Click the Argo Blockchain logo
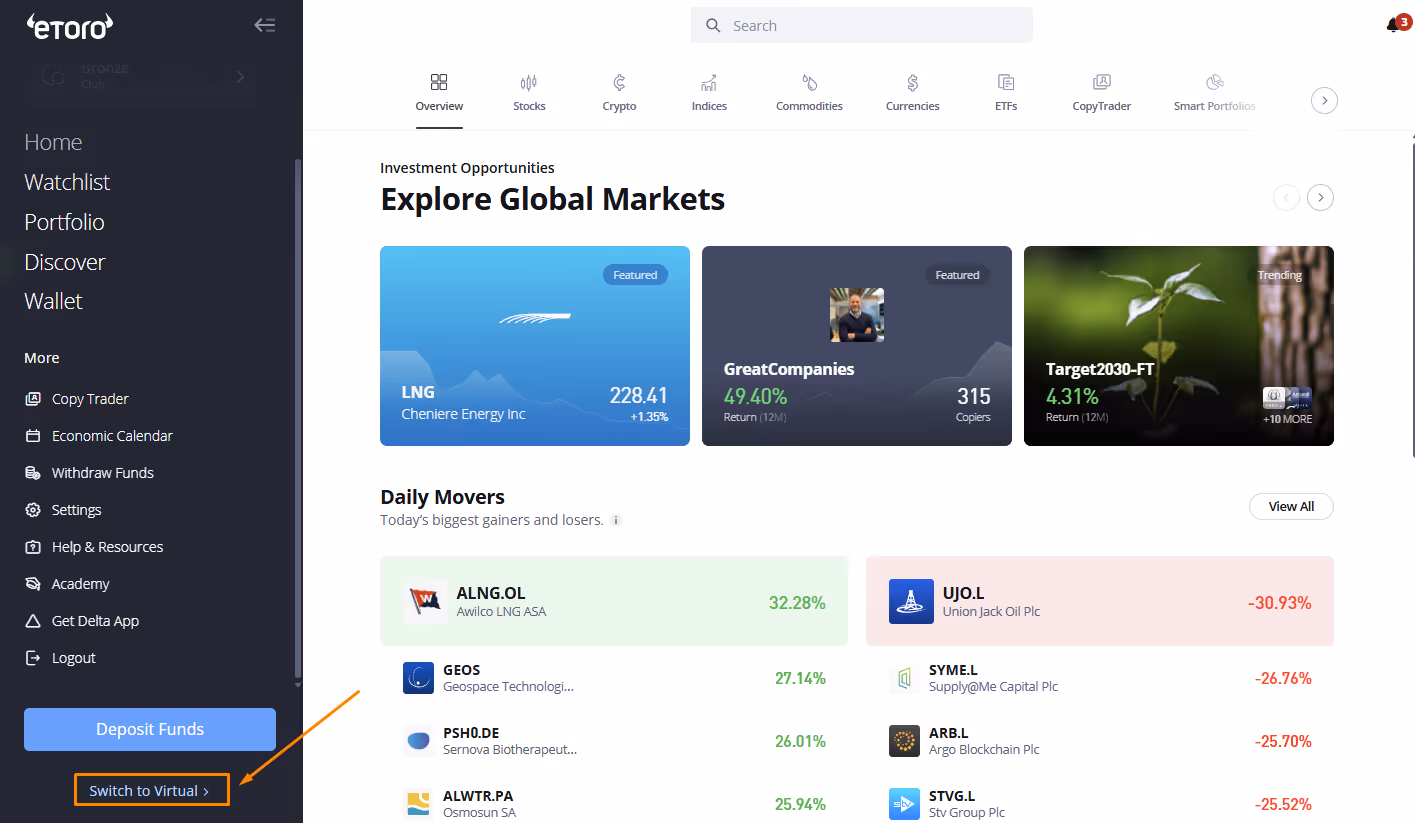Image resolution: width=1415 pixels, height=823 pixels. pos(904,741)
